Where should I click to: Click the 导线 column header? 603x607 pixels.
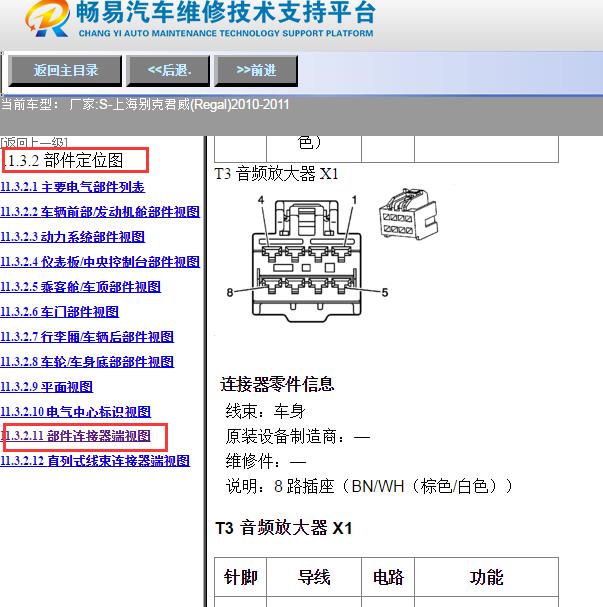pos(314,577)
